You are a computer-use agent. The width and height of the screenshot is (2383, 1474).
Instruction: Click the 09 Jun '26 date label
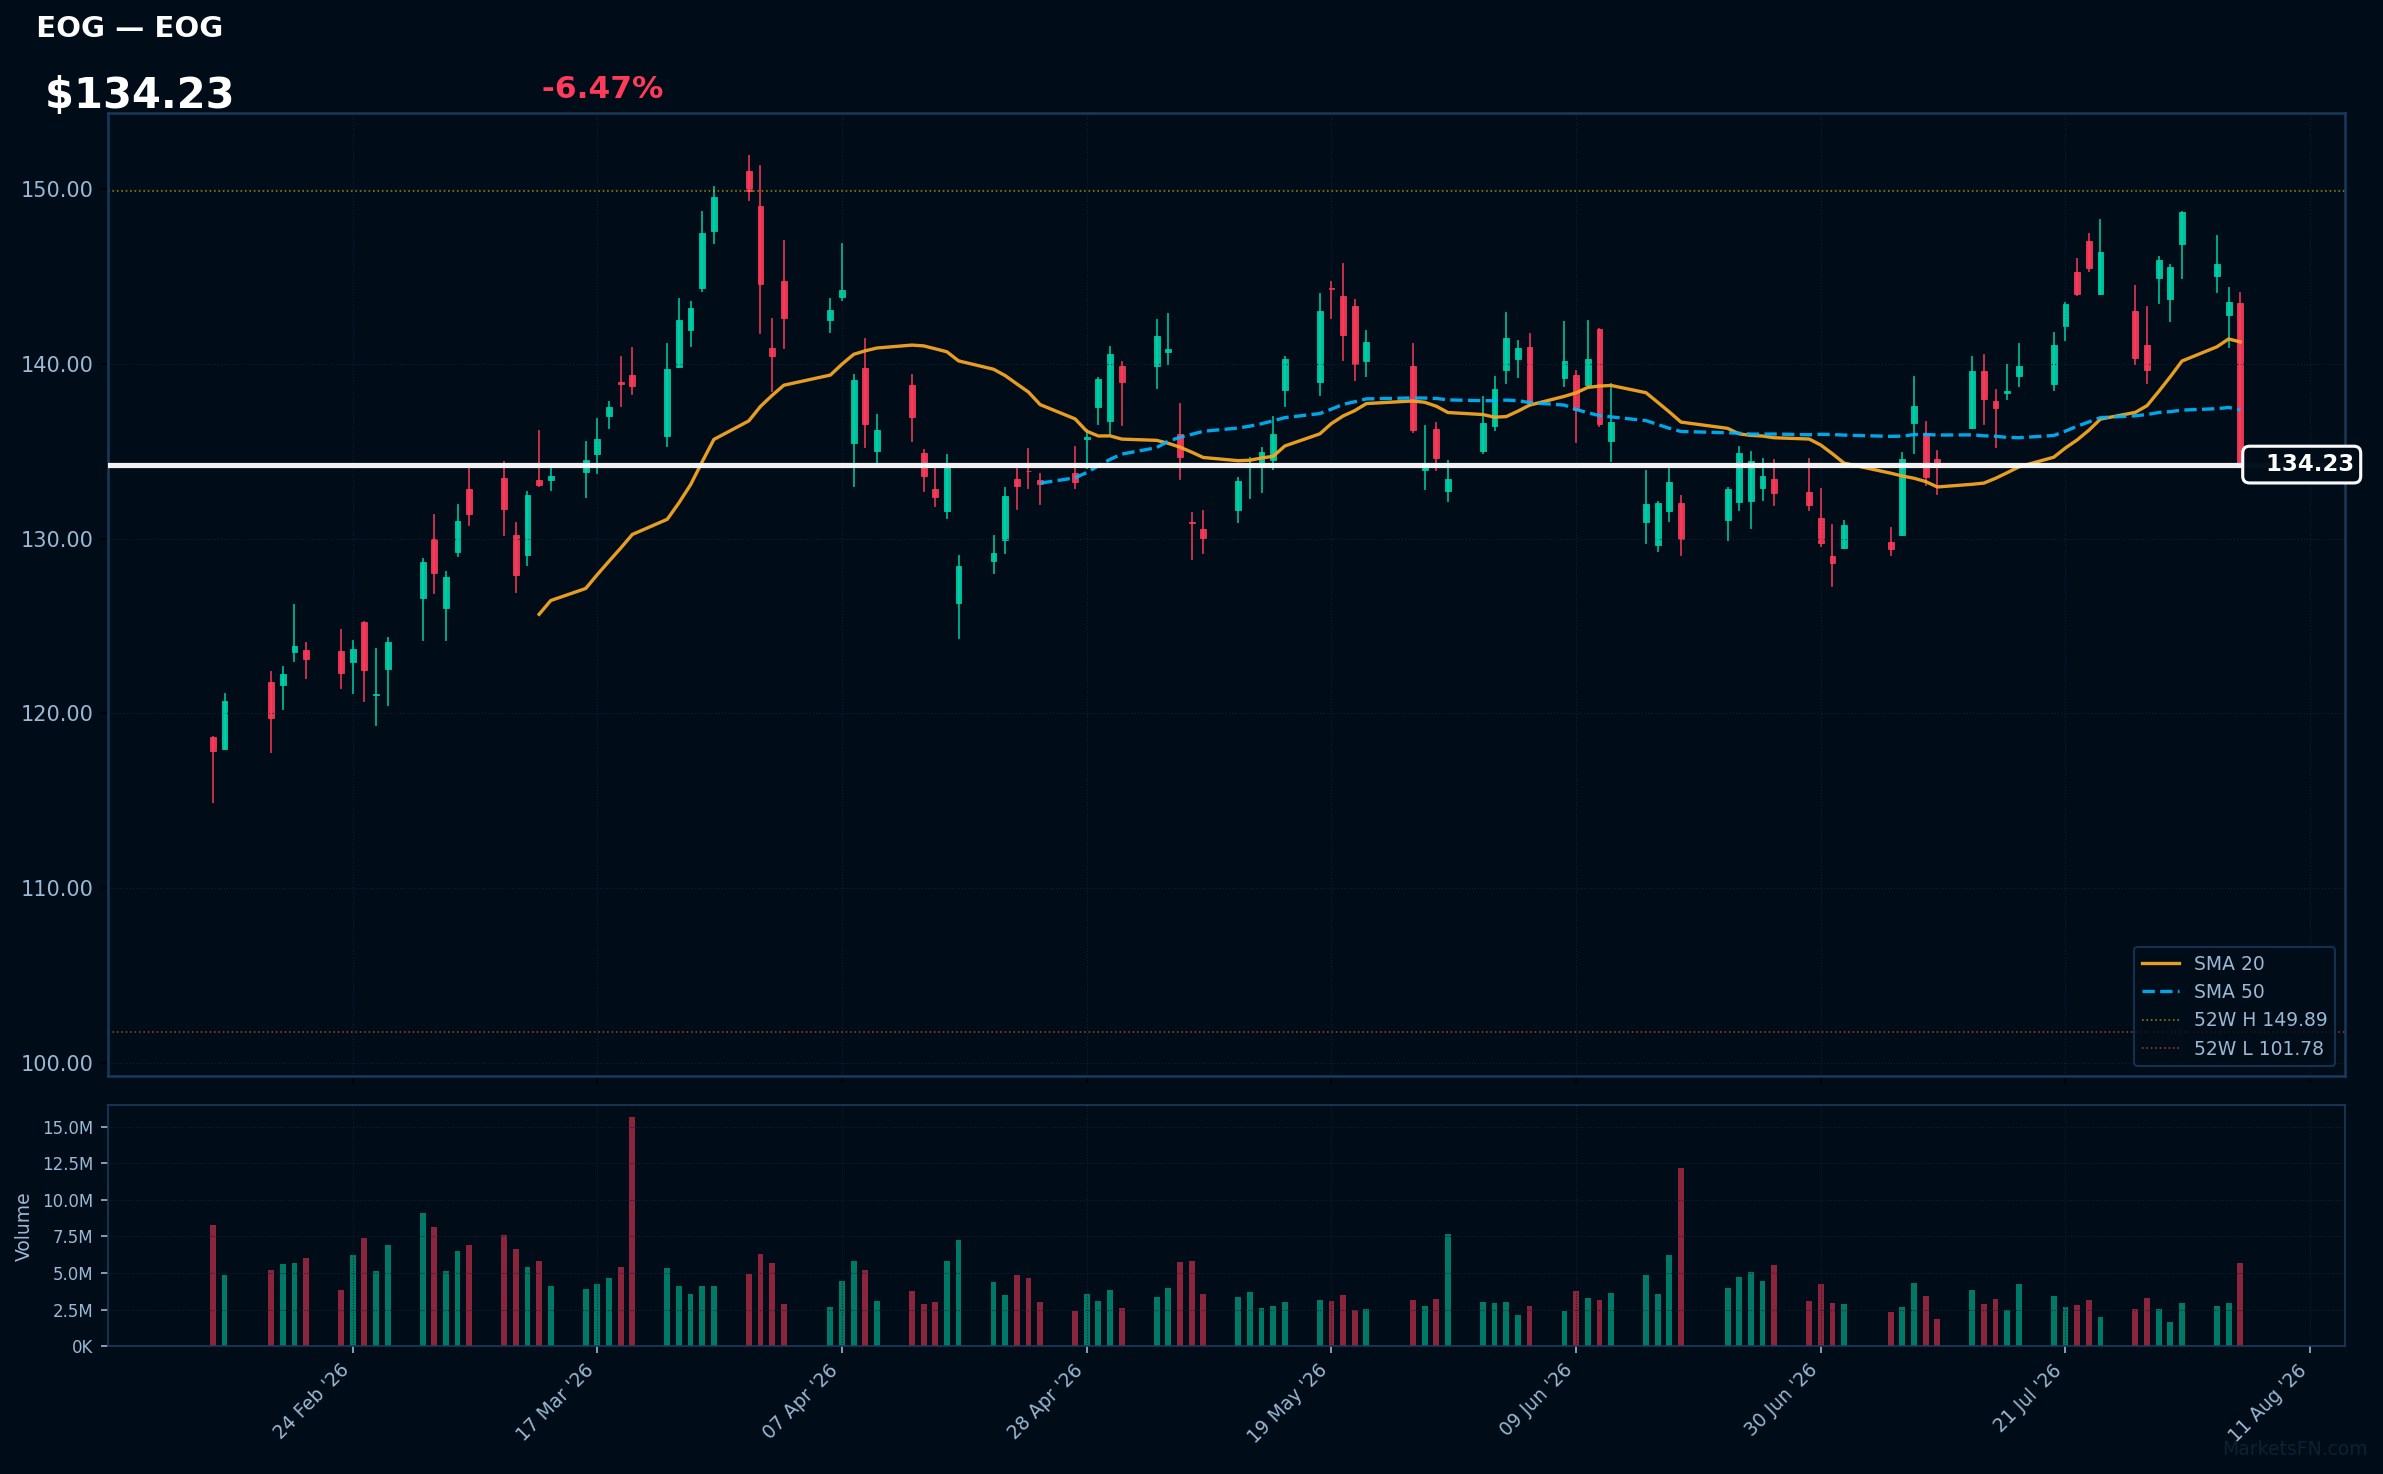point(1536,1400)
